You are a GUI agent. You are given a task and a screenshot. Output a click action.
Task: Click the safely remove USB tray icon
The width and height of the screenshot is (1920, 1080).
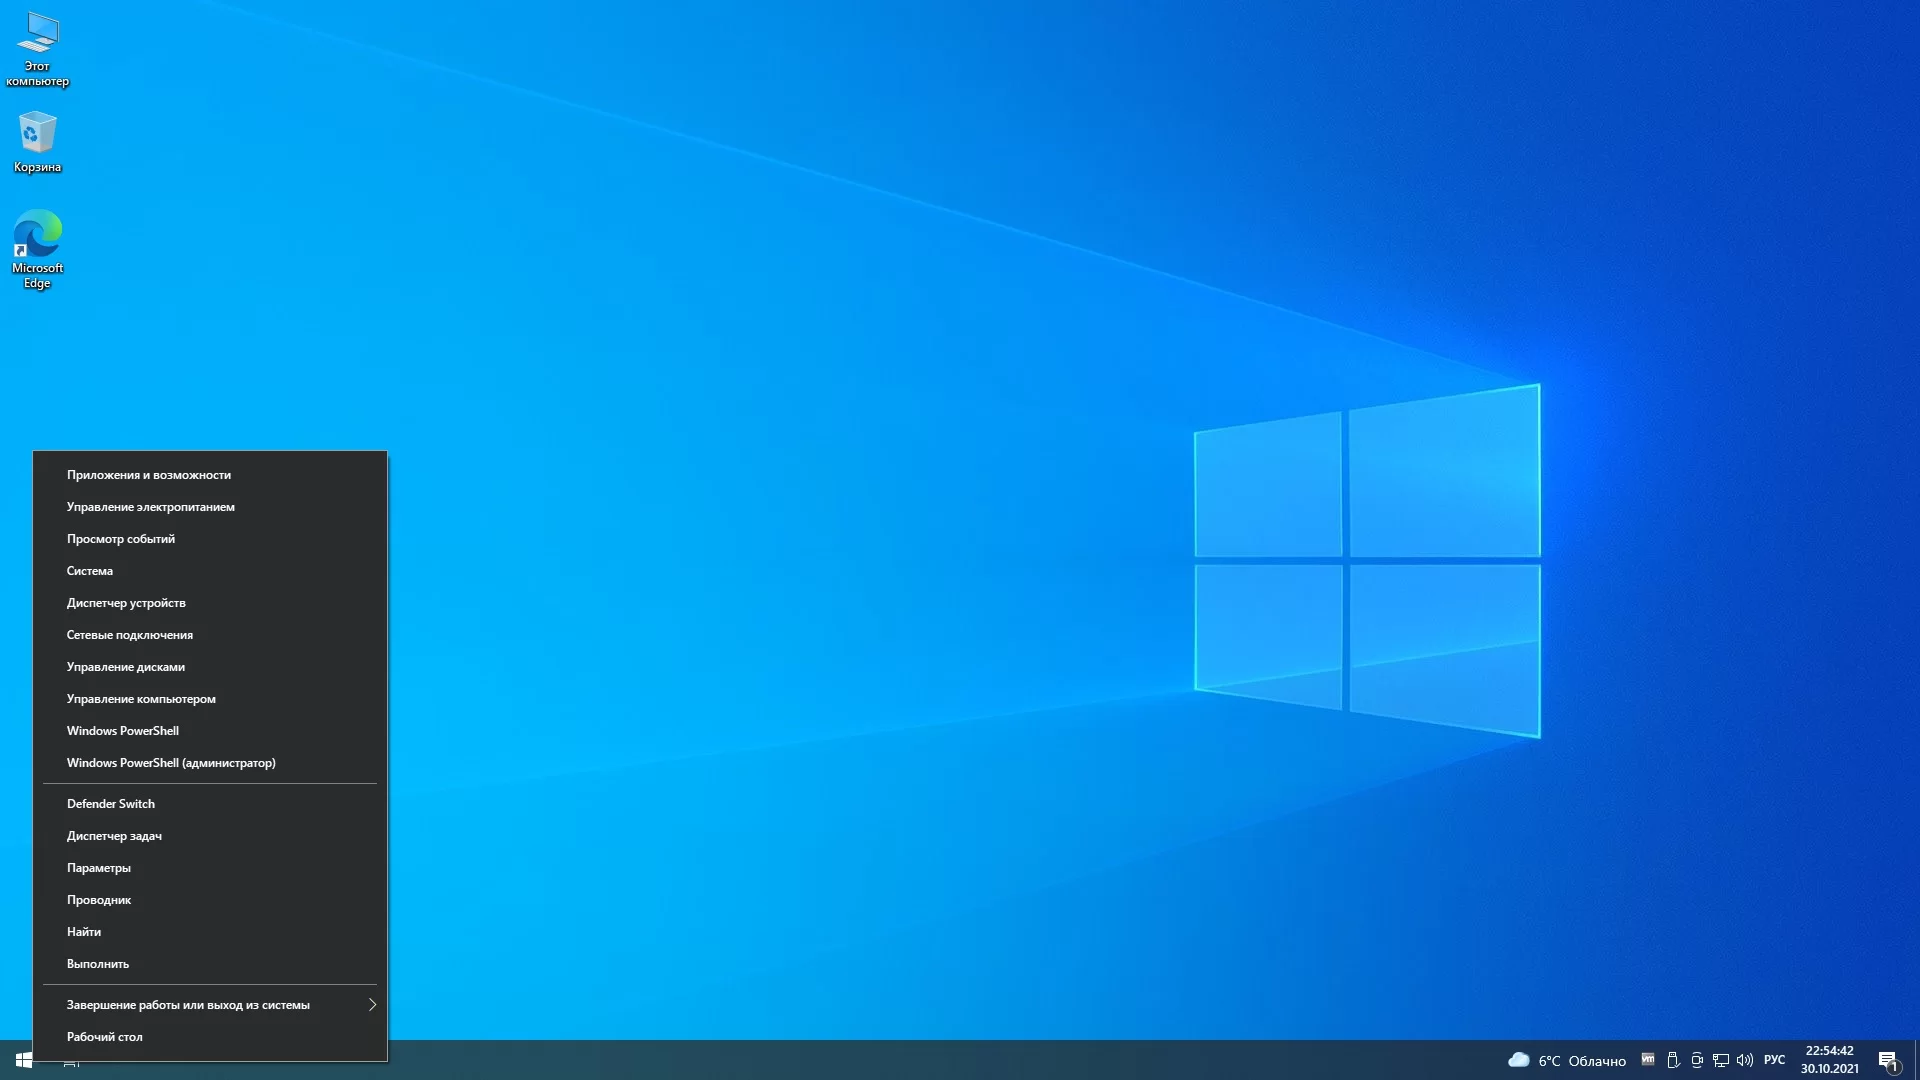point(1673,1060)
